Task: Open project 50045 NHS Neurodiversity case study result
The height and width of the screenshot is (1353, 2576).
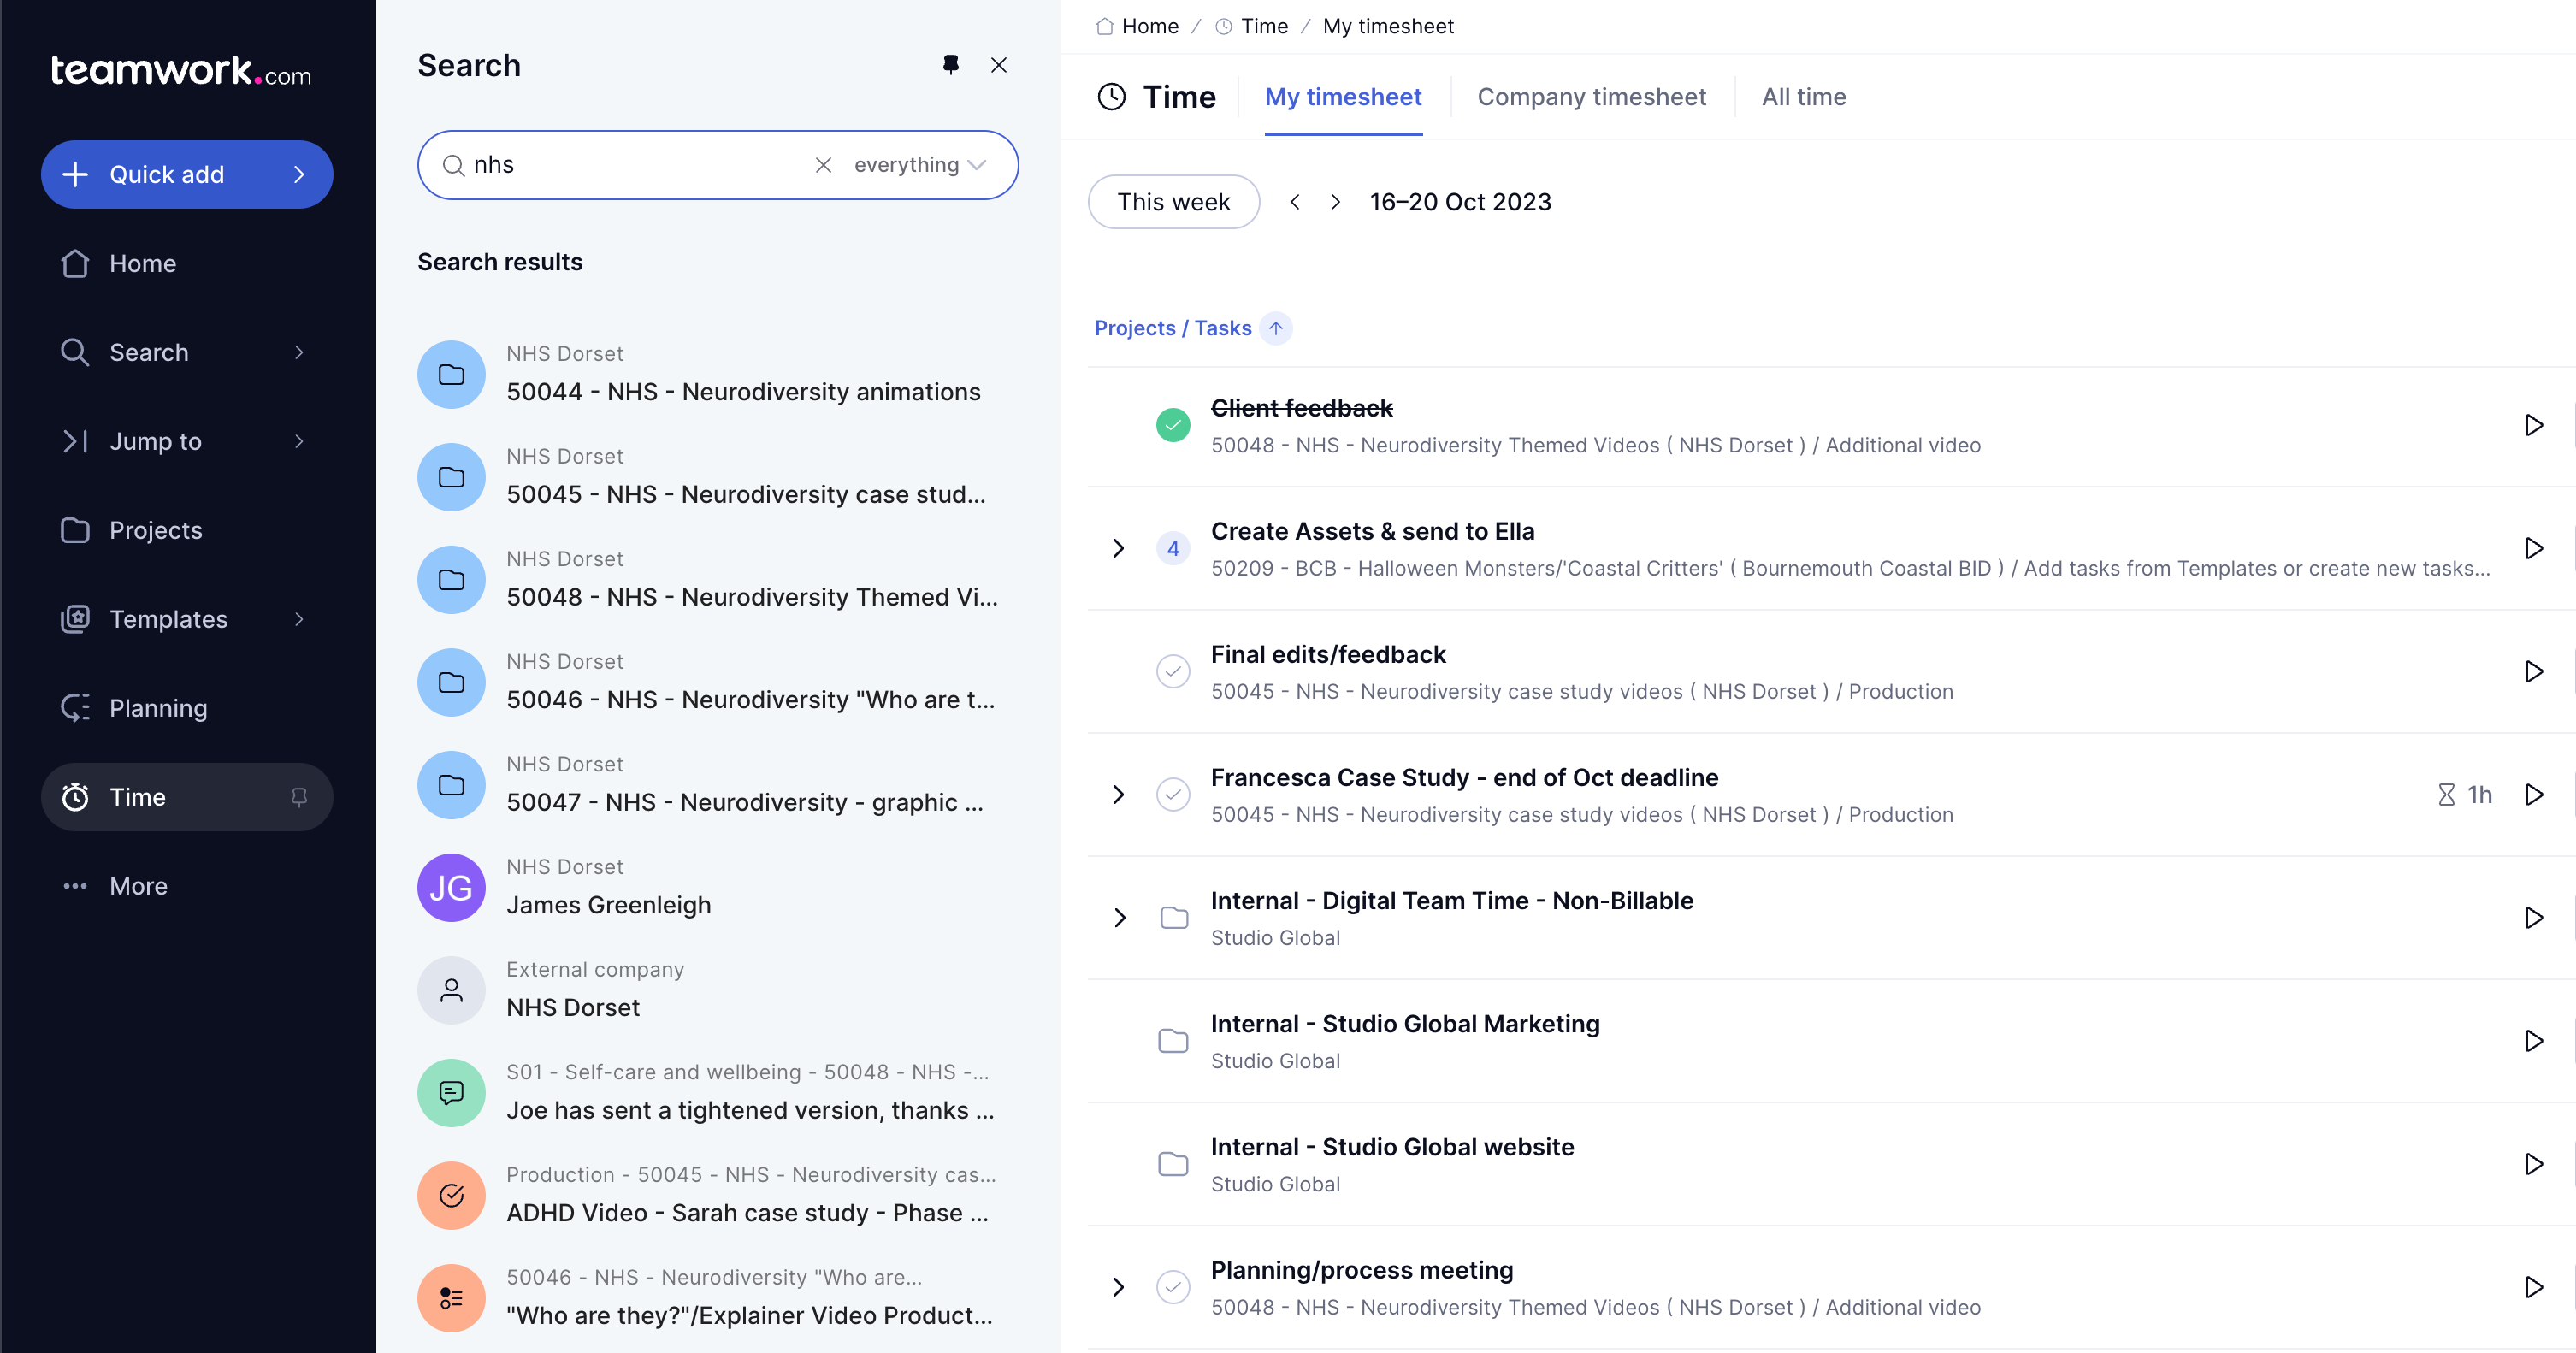Action: (x=717, y=477)
